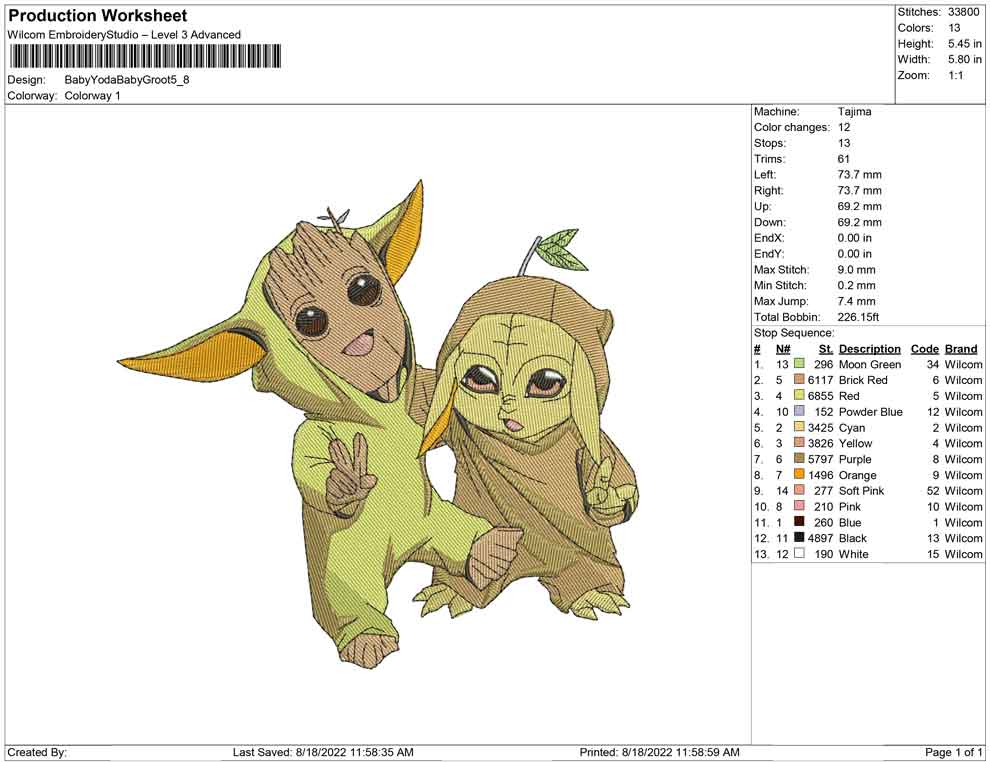The image size is (990, 762).
Task: Select the swatch beside 3425 Cyan
Action: pos(799,427)
